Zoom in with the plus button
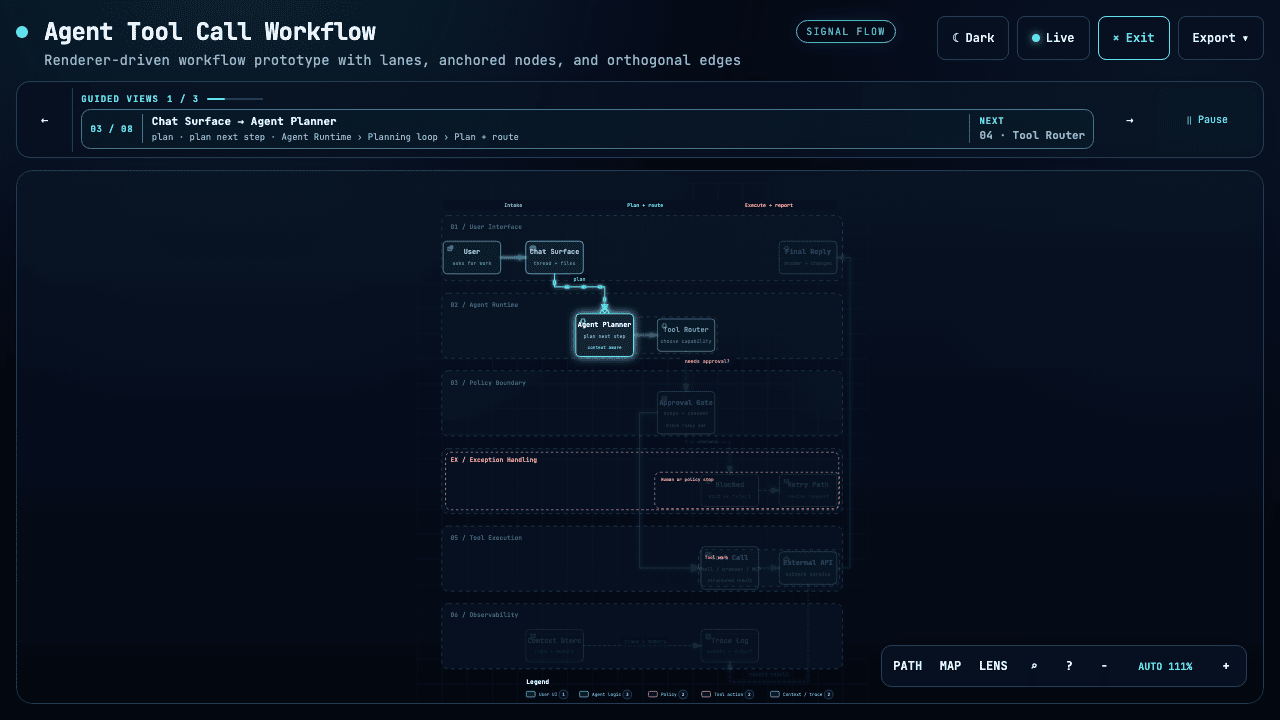 point(1226,666)
